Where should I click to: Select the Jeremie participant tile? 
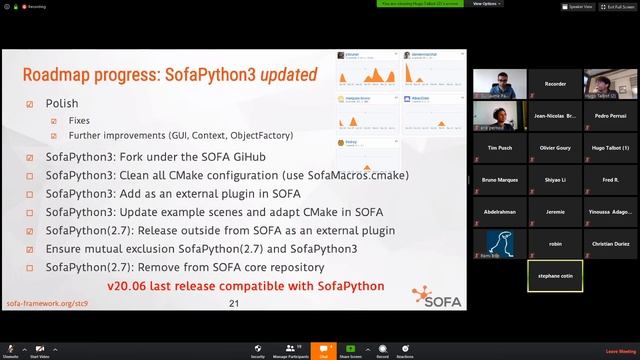[555, 212]
